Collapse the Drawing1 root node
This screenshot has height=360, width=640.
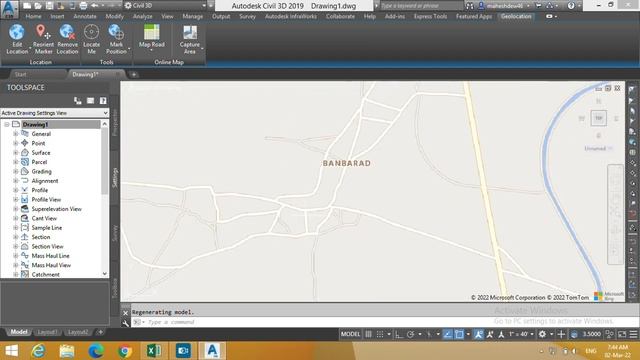coord(7,124)
